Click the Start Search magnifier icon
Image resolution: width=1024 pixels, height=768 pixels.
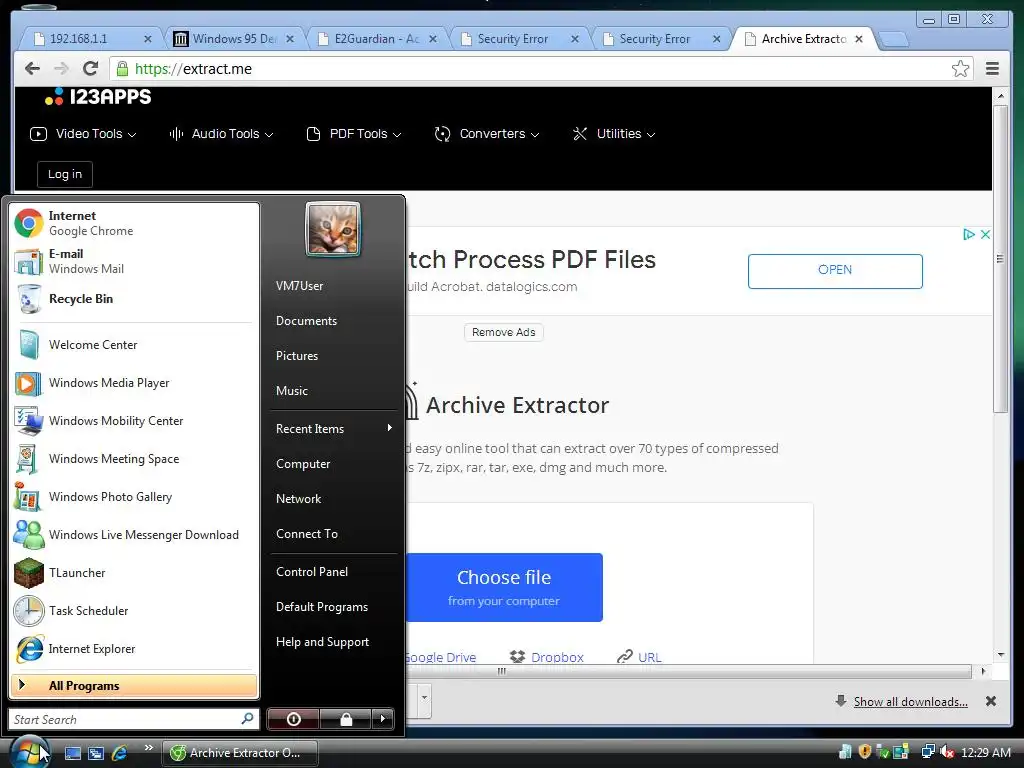248,718
